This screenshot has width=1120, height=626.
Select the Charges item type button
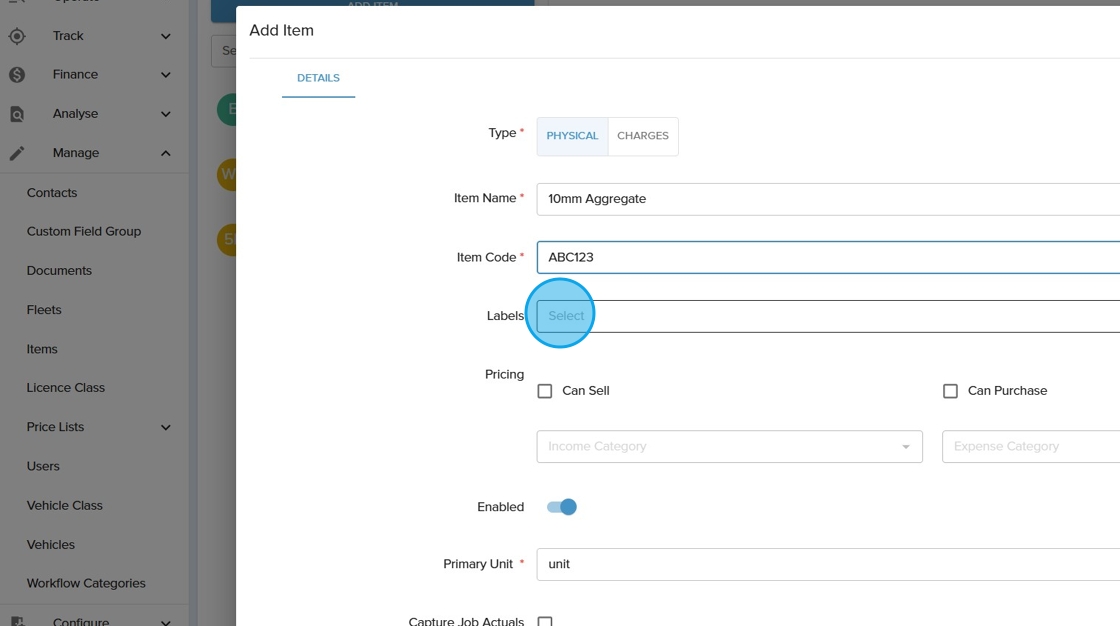(x=642, y=136)
